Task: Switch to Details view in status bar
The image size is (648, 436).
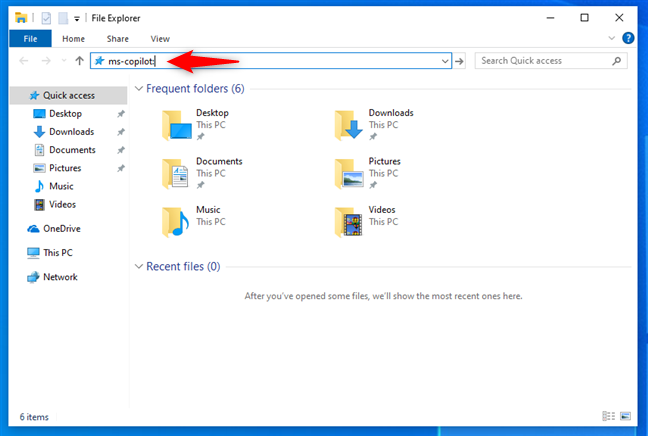Action: (x=608, y=416)
